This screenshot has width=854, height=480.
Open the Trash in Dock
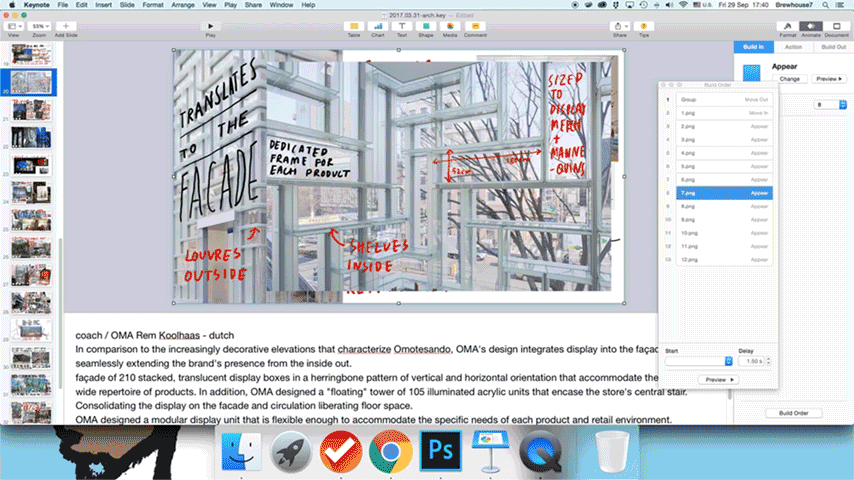tap(612, 451)
